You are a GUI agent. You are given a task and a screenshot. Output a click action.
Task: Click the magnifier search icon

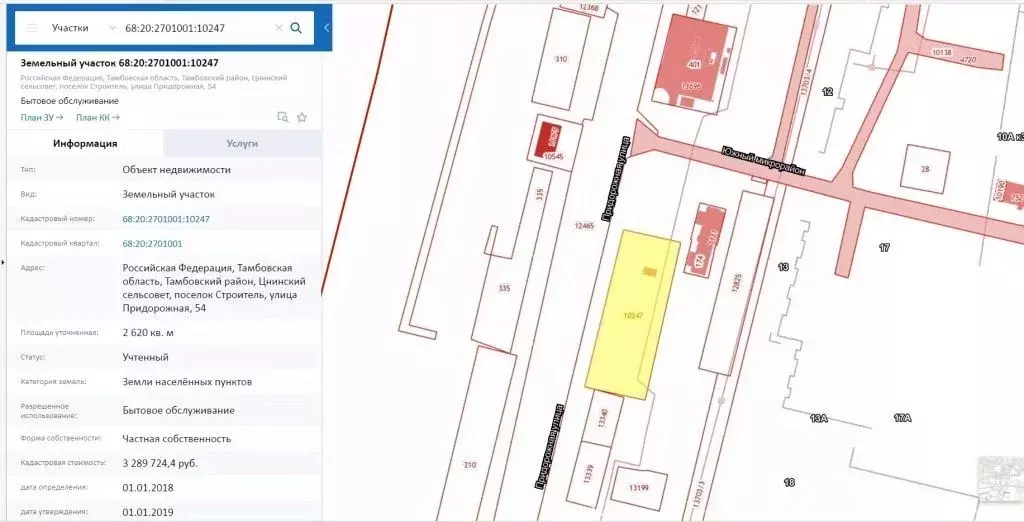pos(296,28)
